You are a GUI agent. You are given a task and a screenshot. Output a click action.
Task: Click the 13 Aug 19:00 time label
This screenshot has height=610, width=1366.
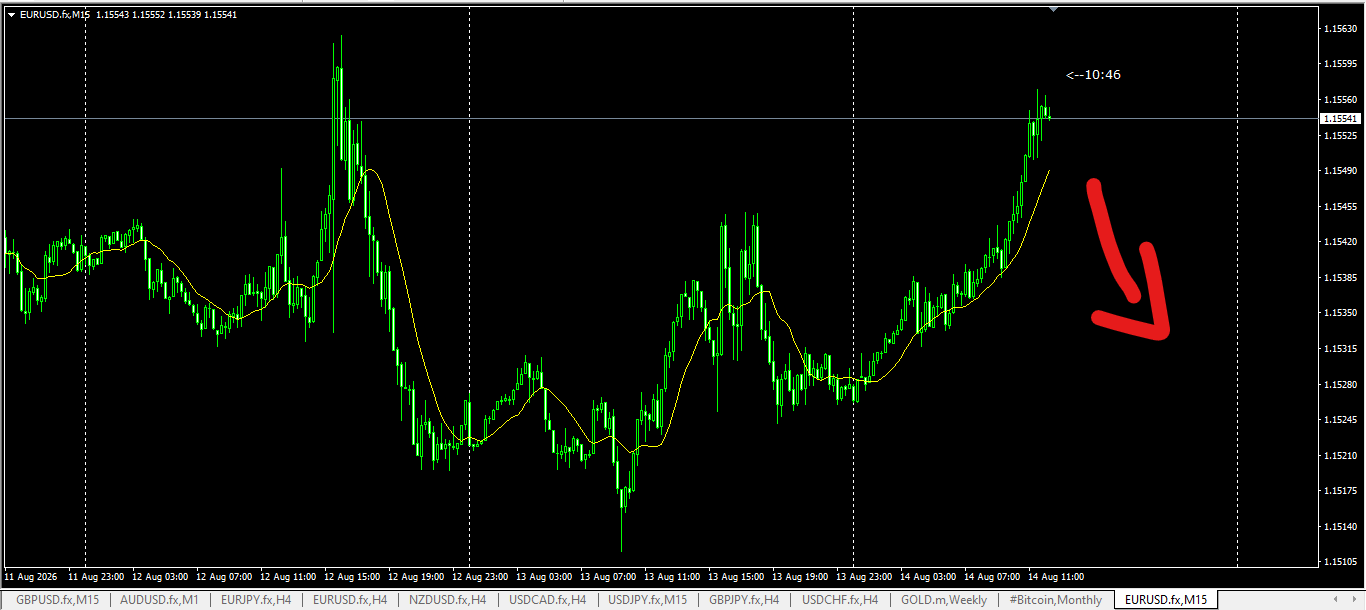[x=800, y=577]
